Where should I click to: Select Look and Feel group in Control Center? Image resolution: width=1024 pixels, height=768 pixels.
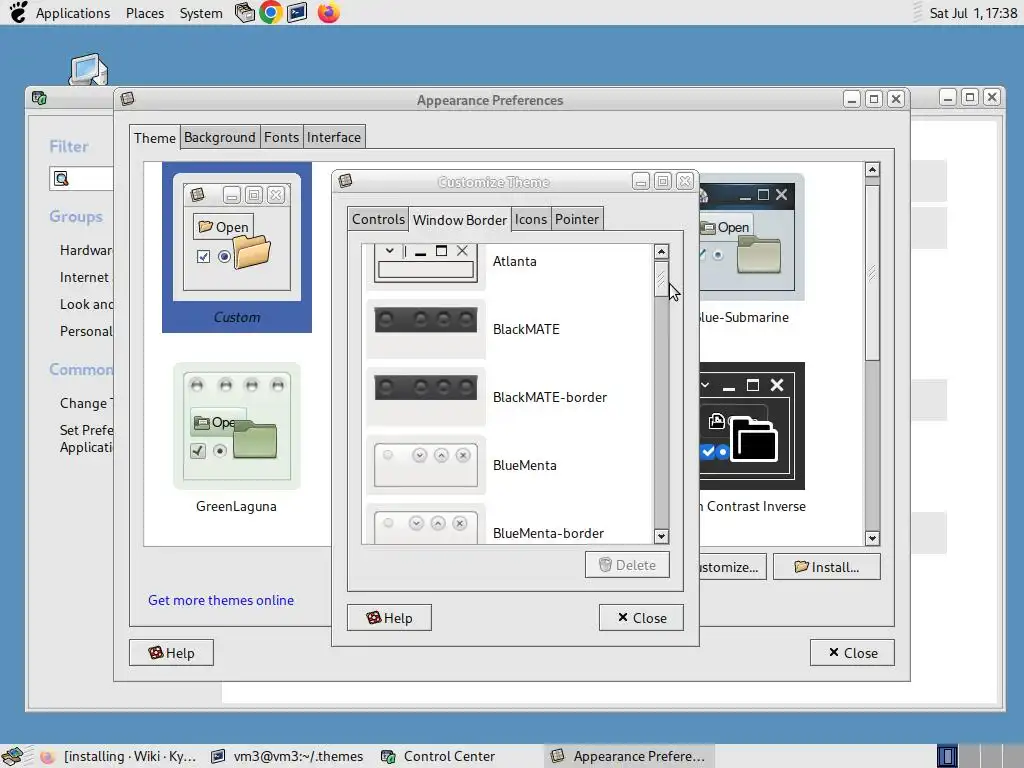point(86,304)
